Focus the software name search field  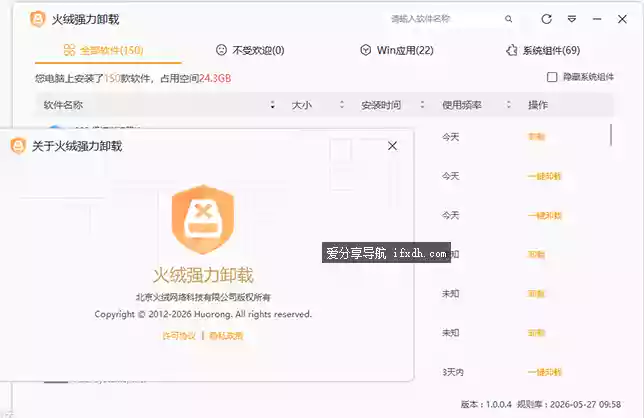pyautogui.click(x=446, y=19)
